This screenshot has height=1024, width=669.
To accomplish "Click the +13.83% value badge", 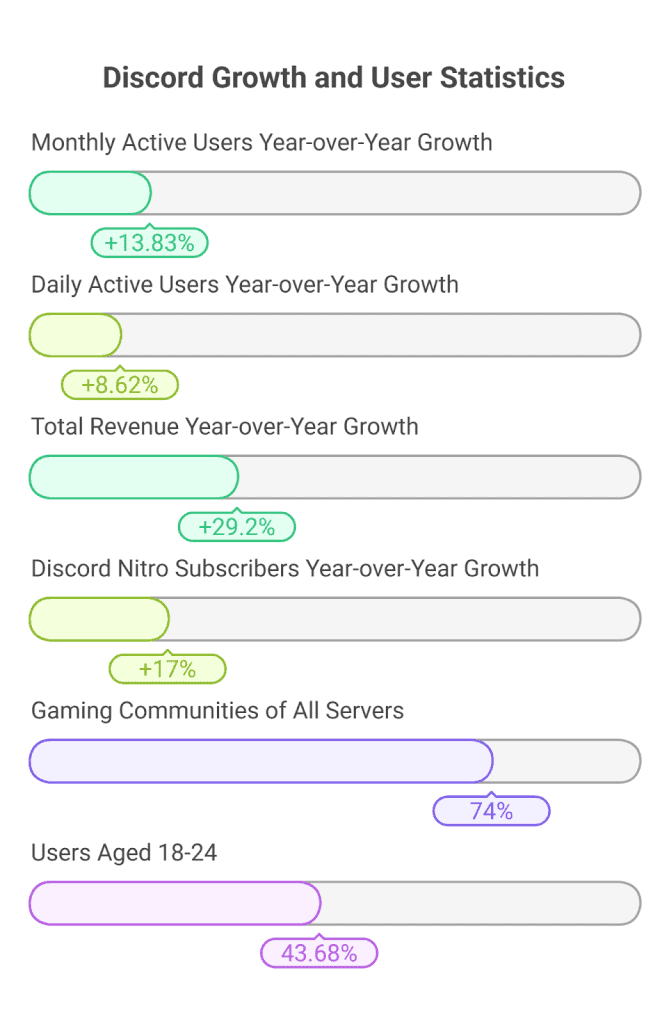I will click(150, 243).
